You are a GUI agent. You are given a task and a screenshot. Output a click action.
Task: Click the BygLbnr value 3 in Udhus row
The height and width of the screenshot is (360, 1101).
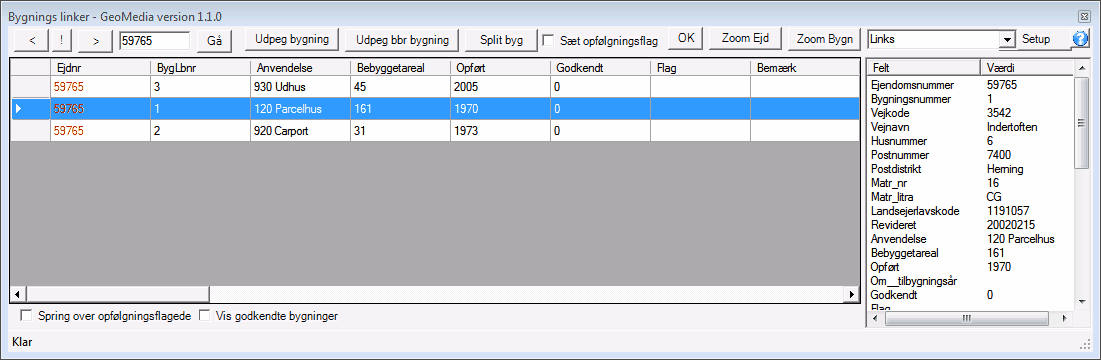click(x=200, y=86)
